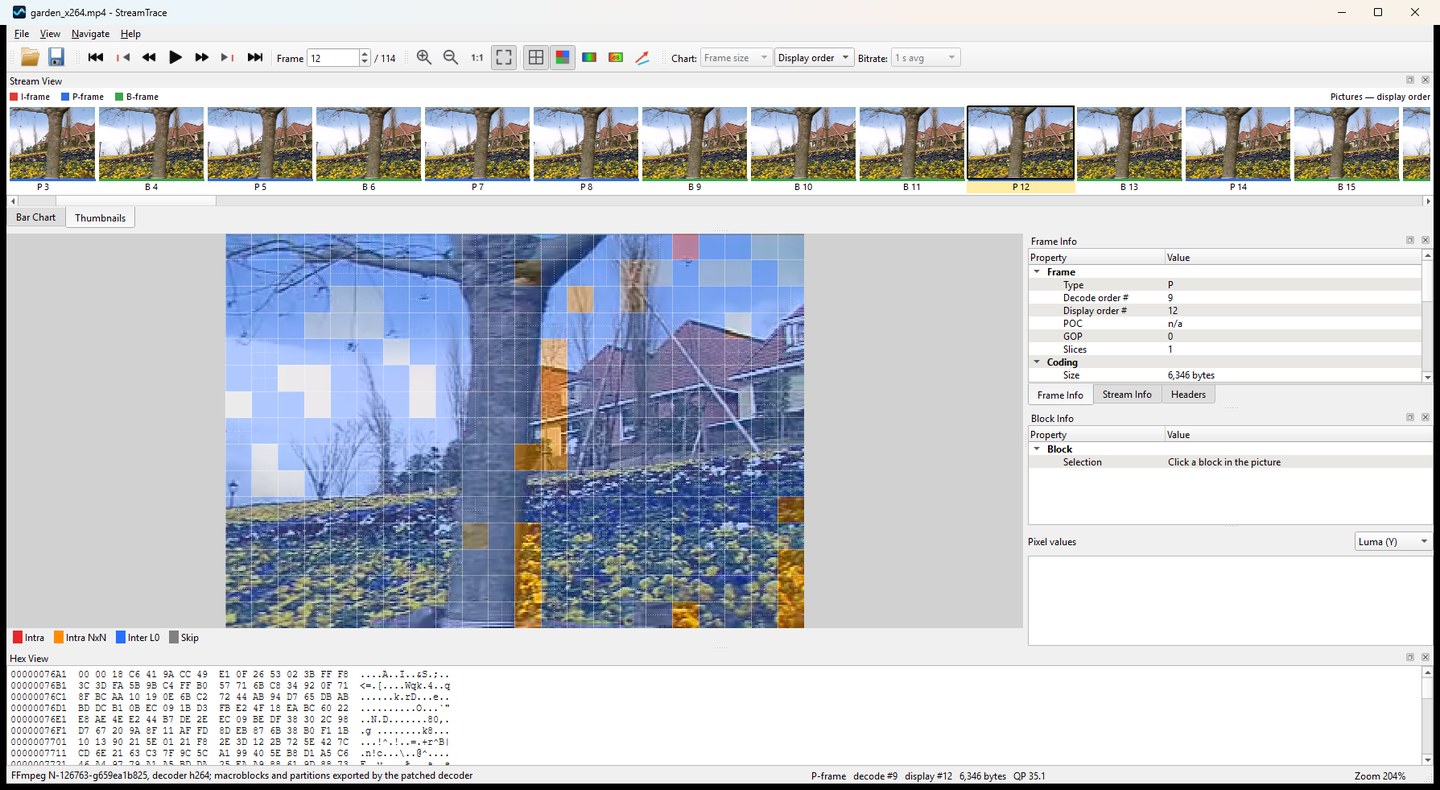Viewport: 1440px width, 790px height.
Task: Close the Stream View panel
Action: pyautogui.click(x=1425, y=80)
